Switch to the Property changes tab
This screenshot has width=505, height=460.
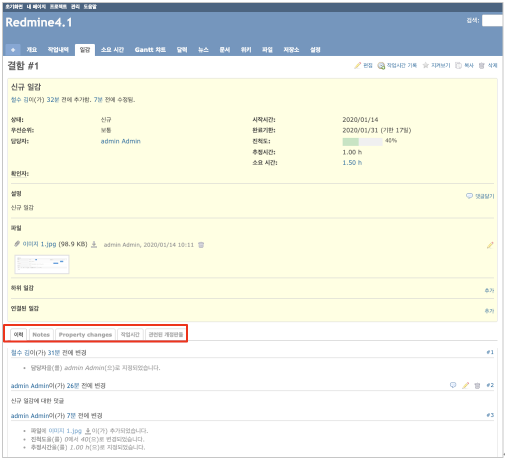(x=85, y=334)
